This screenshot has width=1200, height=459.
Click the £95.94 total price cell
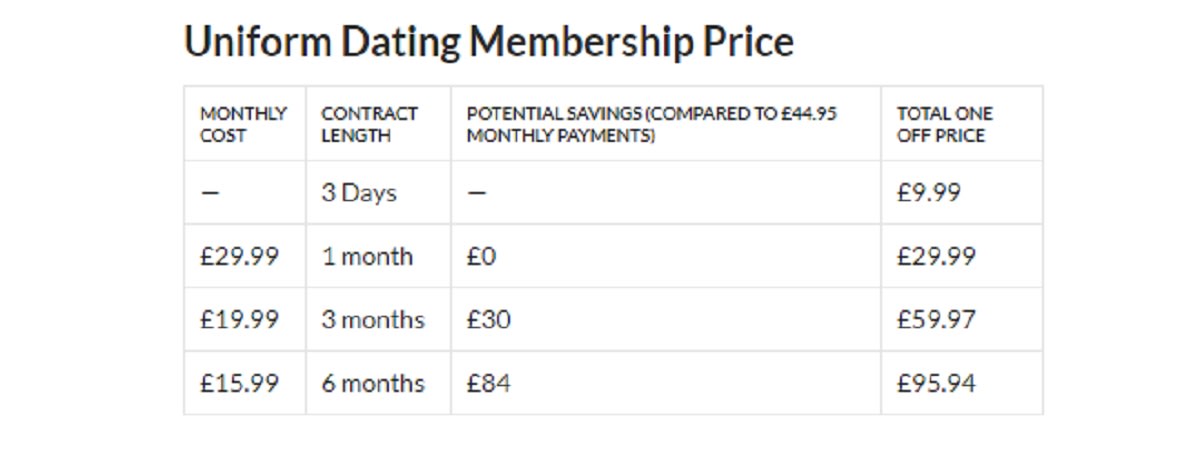(936, 383)
